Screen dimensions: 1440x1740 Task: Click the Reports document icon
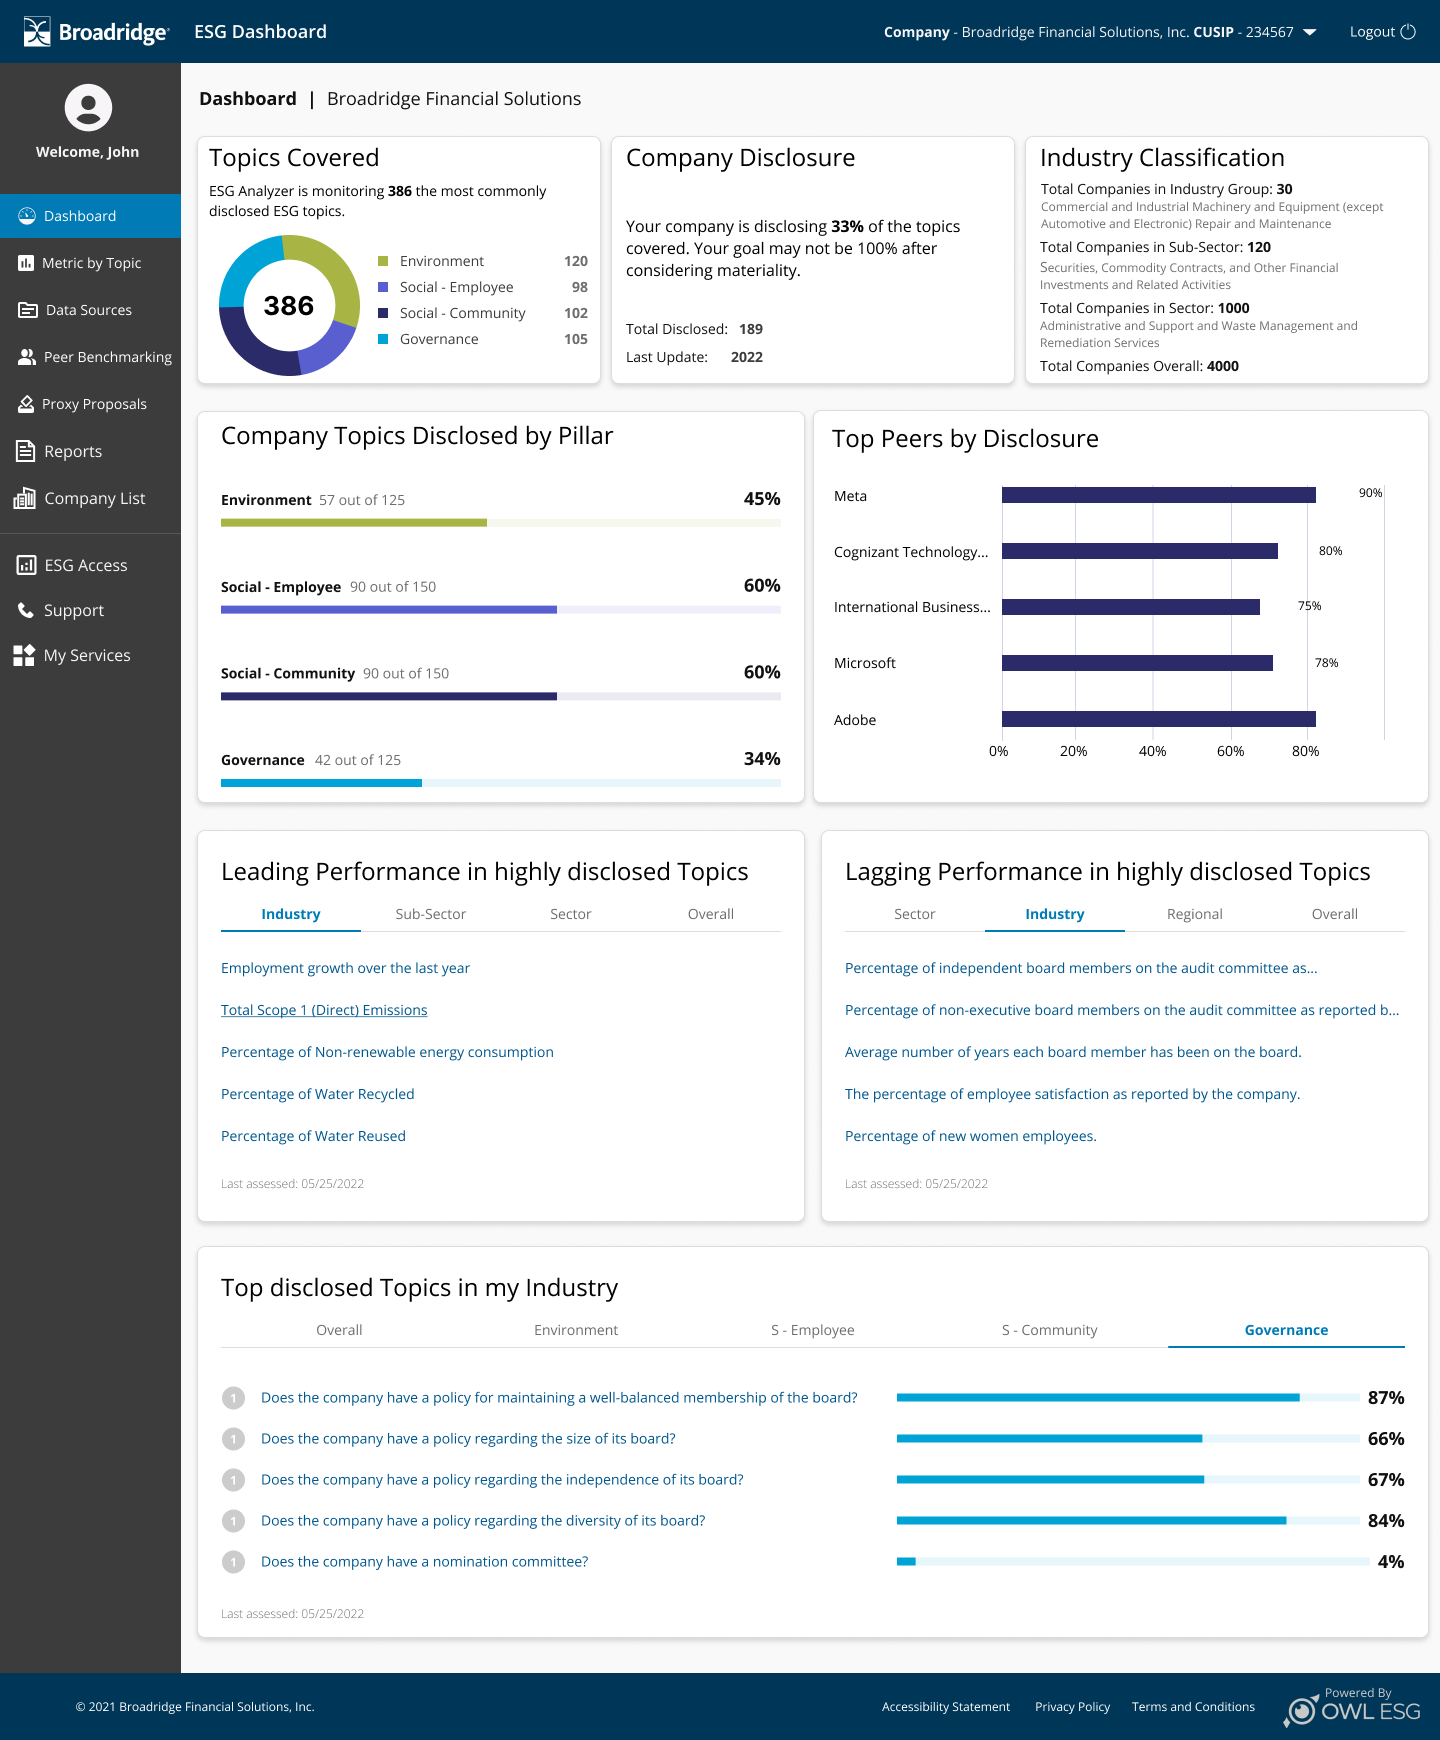click(x=26, y=451)
